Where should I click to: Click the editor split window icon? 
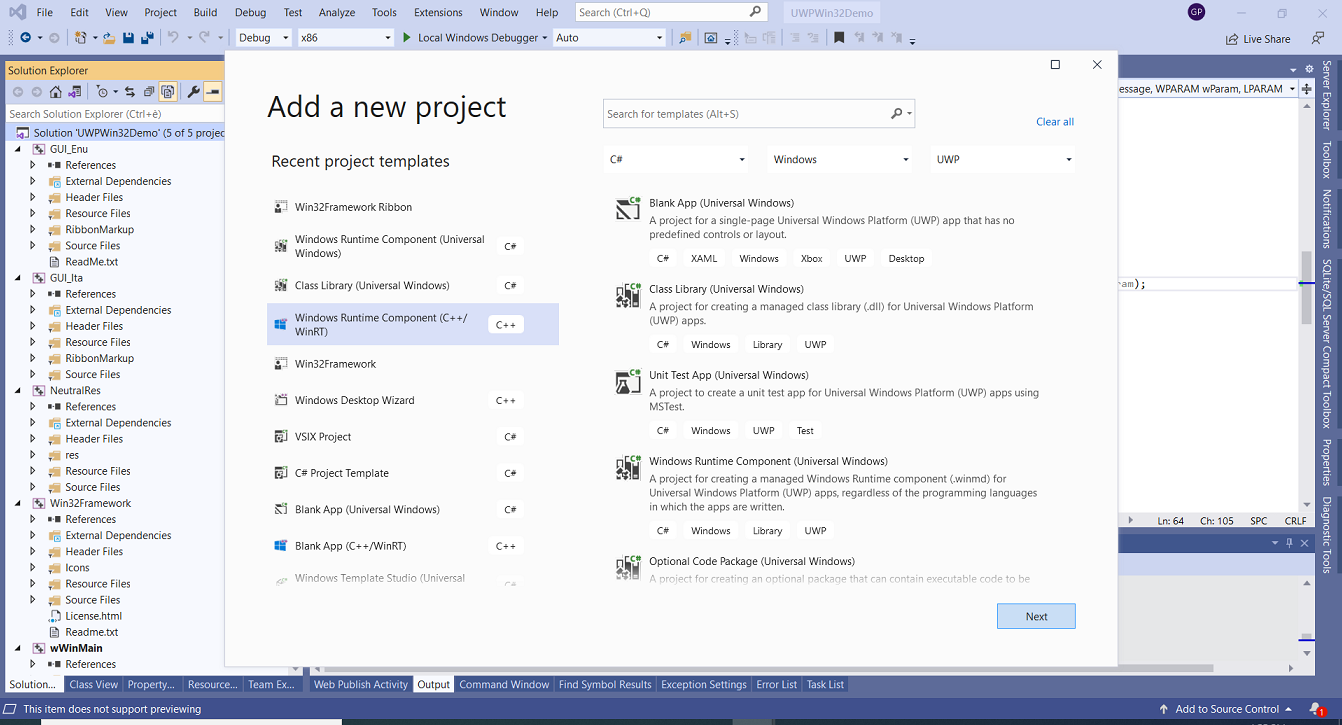click(x=1307, y=89)
